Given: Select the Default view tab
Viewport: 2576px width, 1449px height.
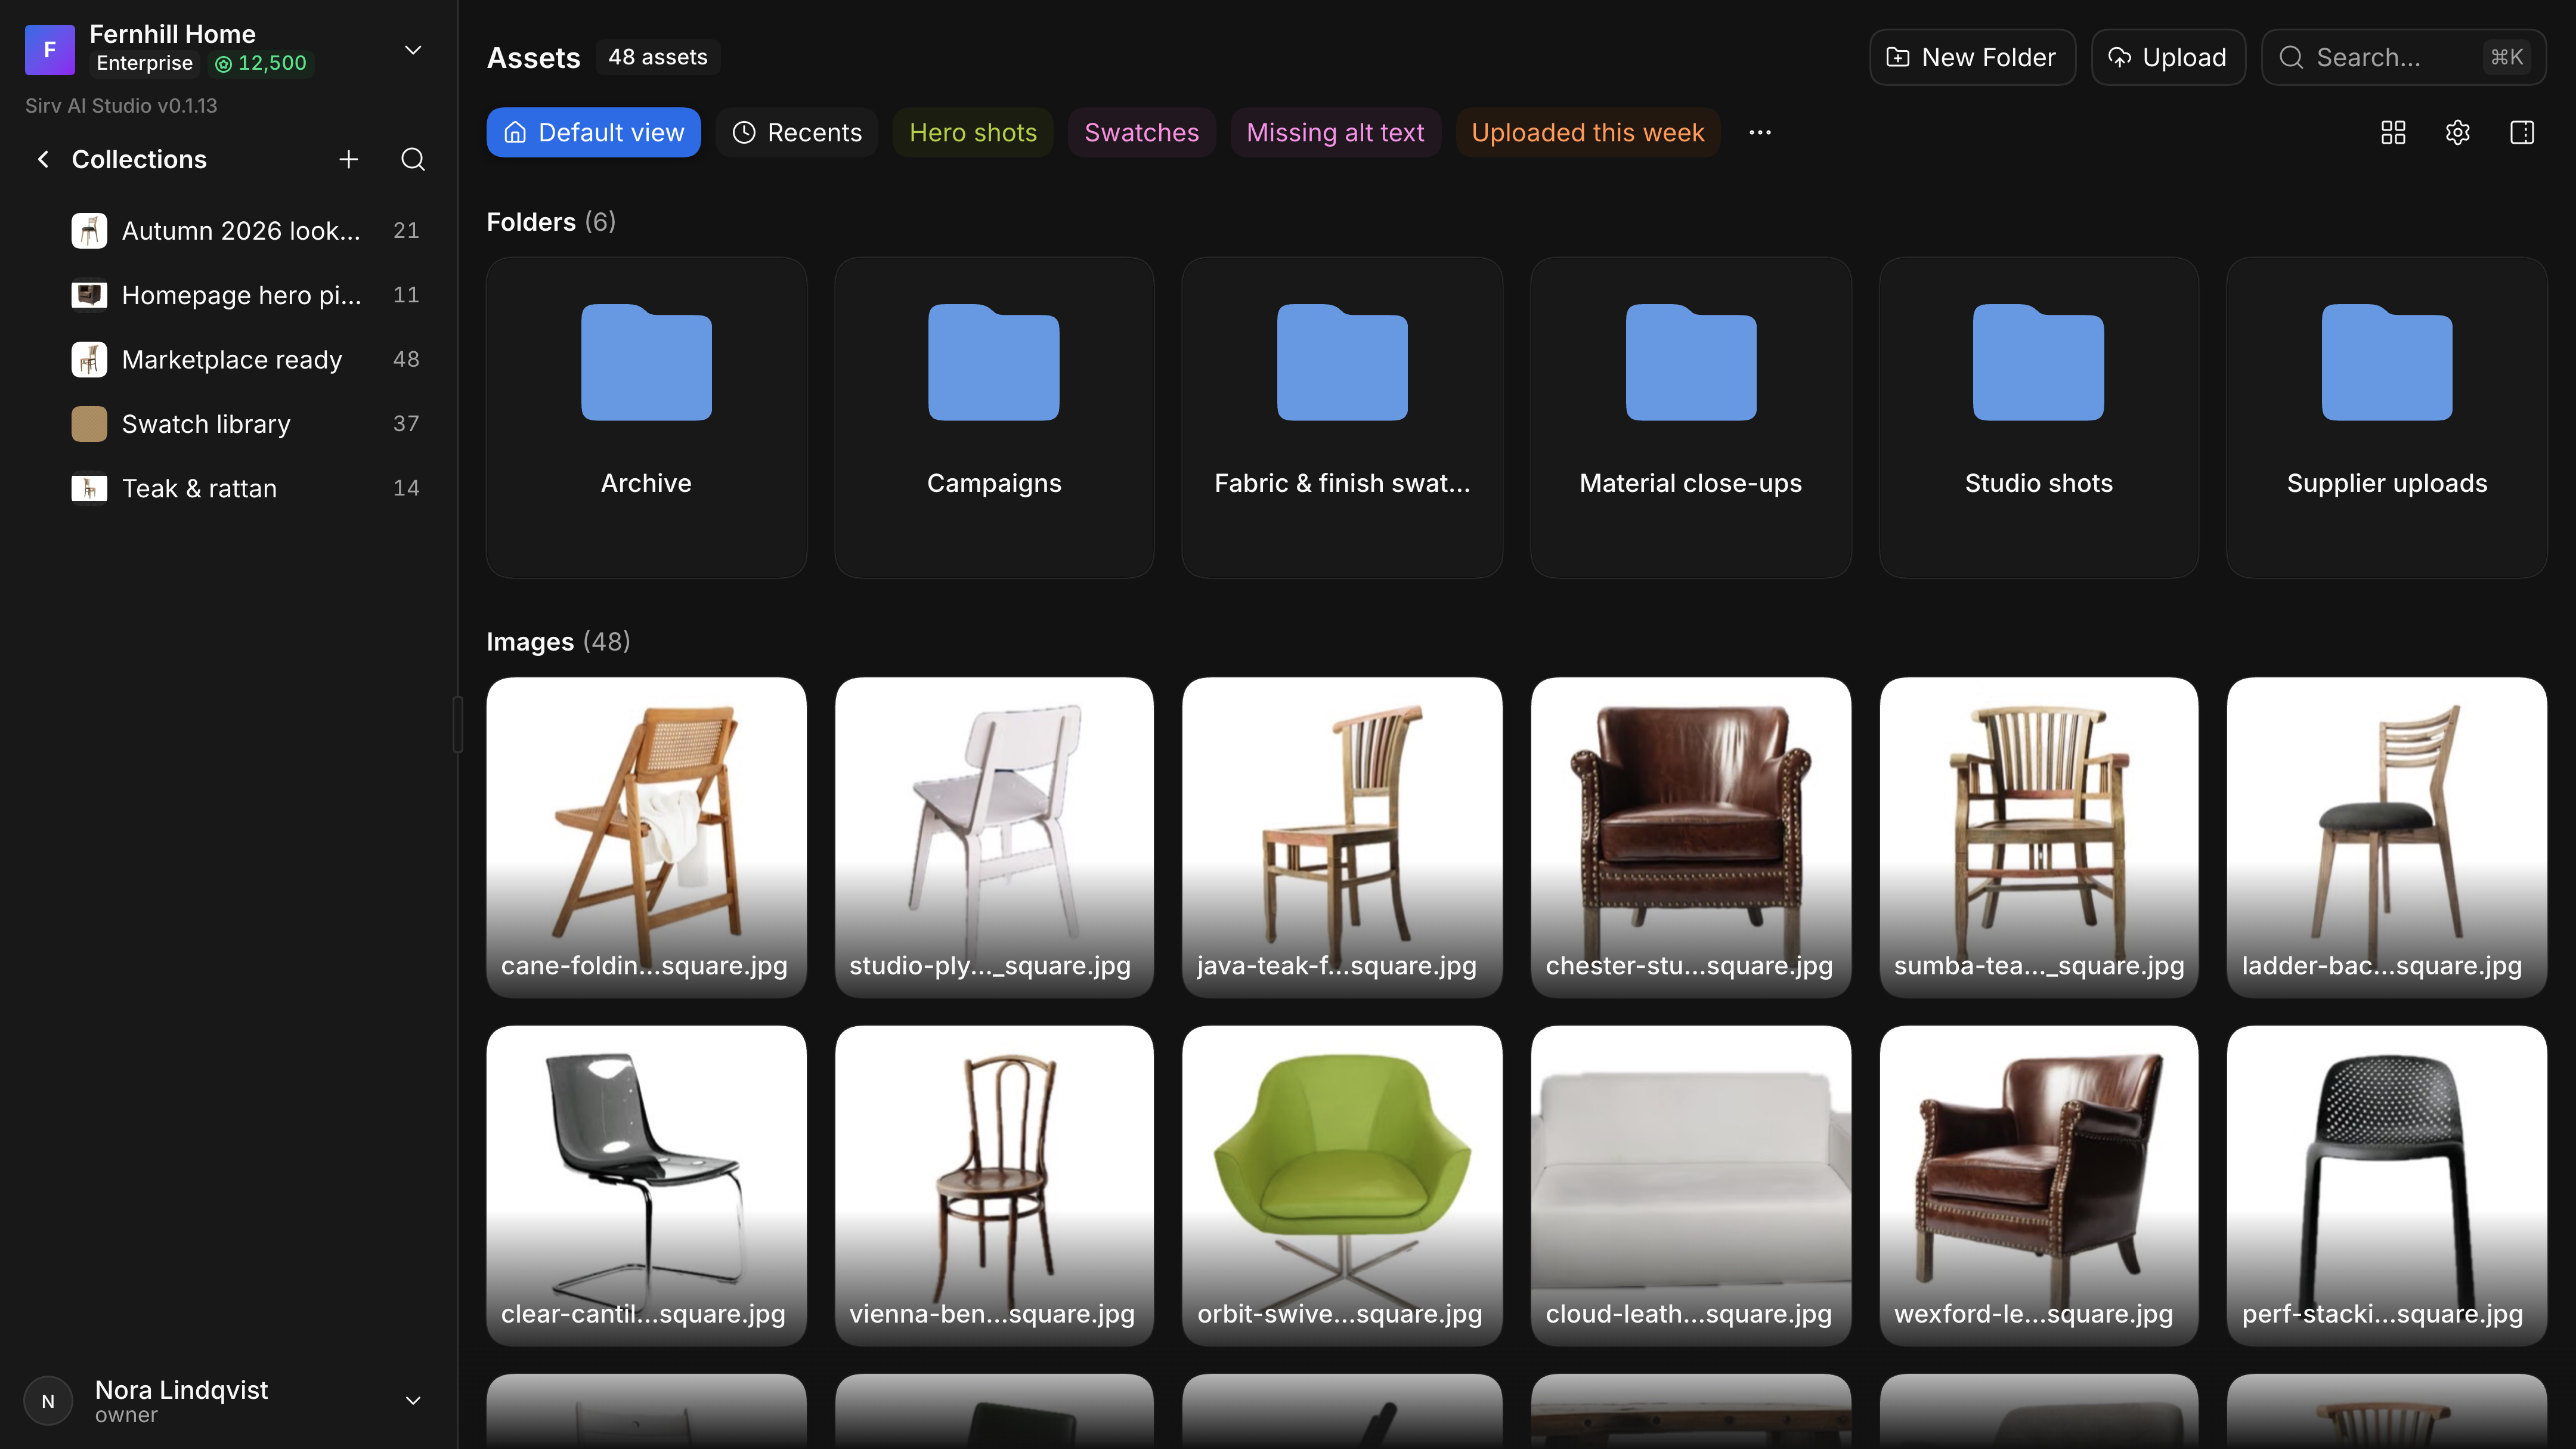Looking at the screenshot, I should point(593,132).
